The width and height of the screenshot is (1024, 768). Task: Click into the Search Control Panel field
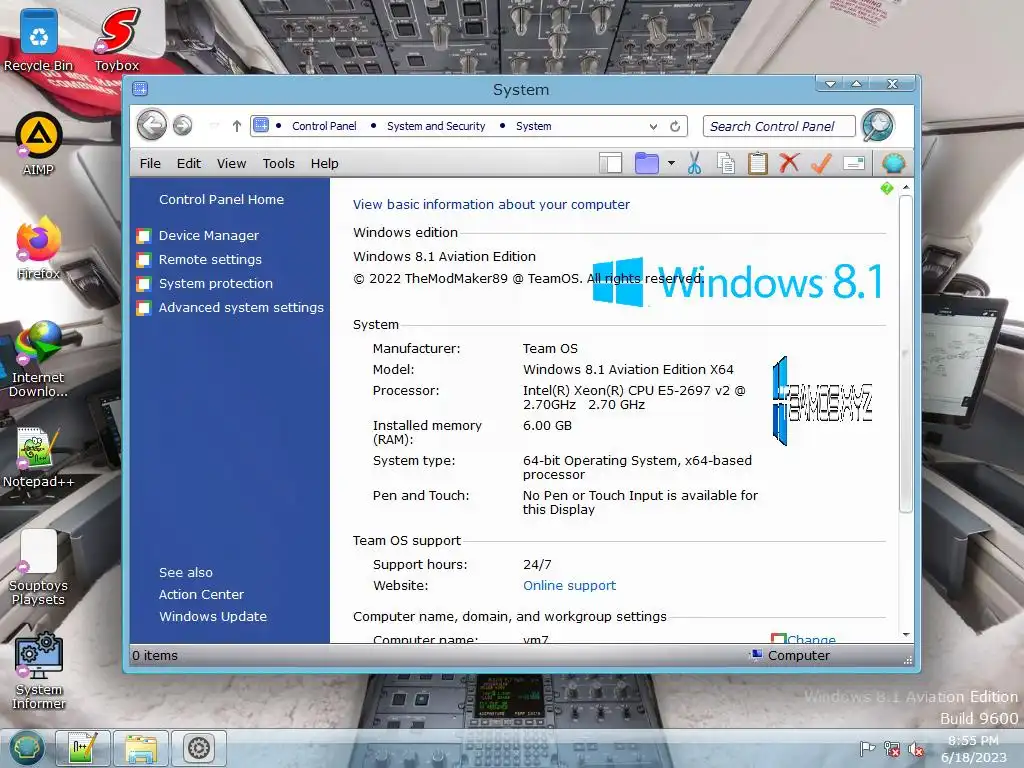778,126
